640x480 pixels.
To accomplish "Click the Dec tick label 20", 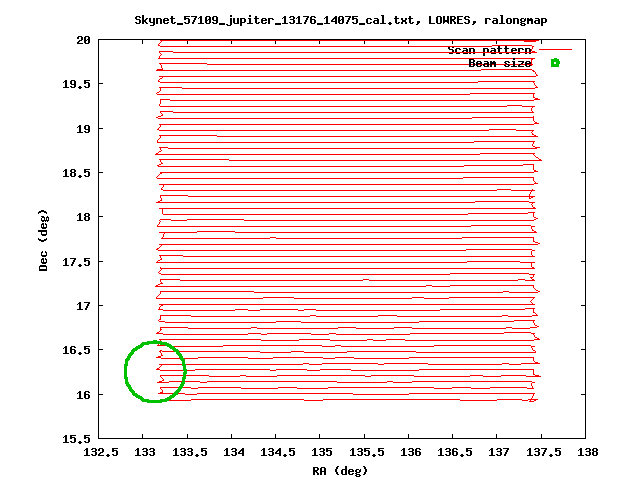I will point(83,40).
